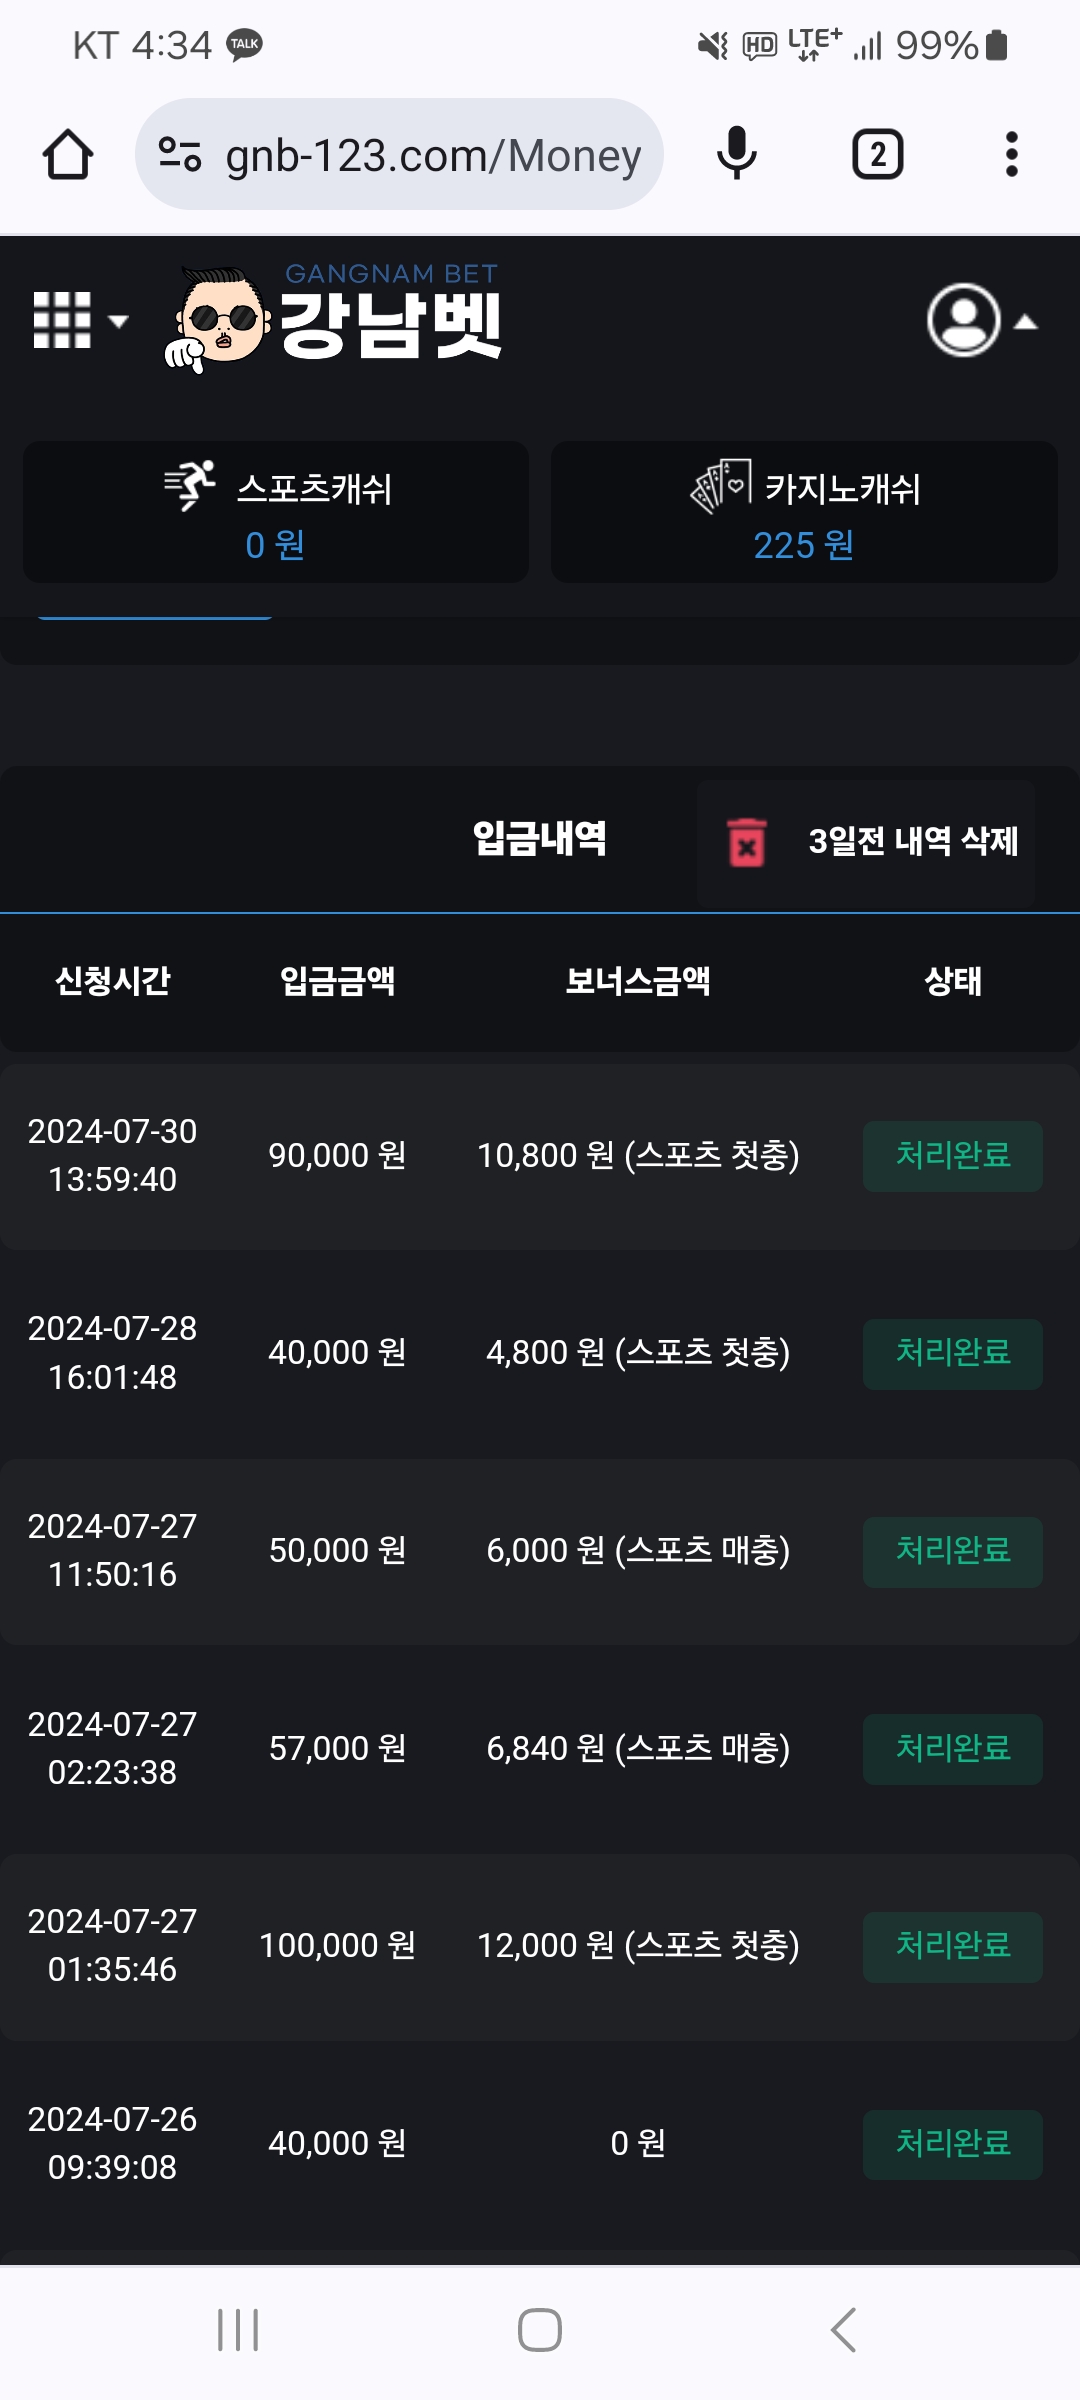
Task: Tap the red trash delete icon
Action: tap(746, 842)
